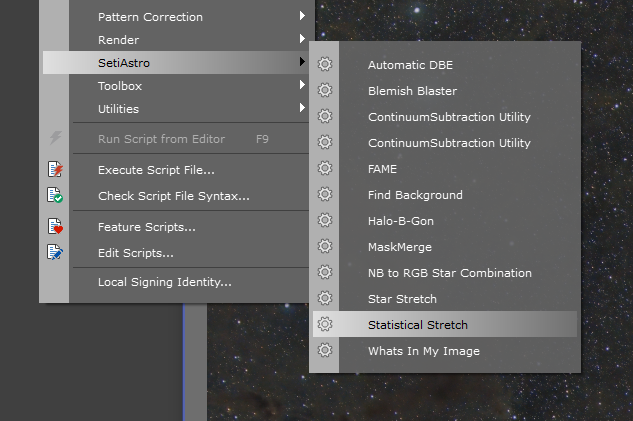Expand the Render submenu arrow
The image size is (633, 421).
pyautogui.click(x=302, y=40)
